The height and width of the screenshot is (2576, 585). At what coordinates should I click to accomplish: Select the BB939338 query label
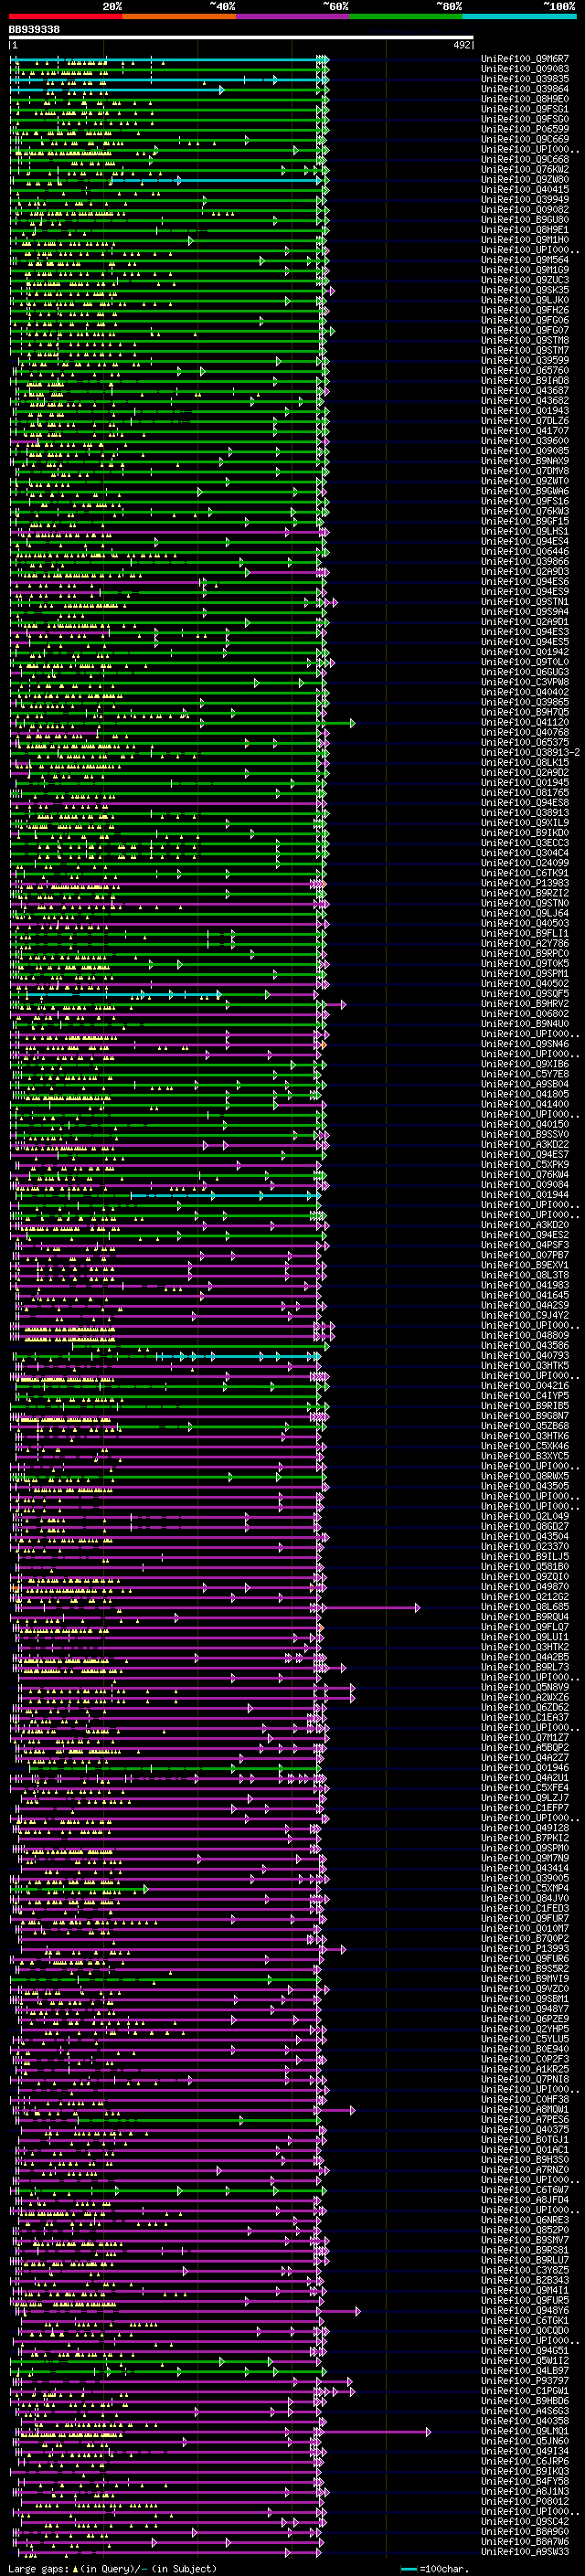(34, 30)
